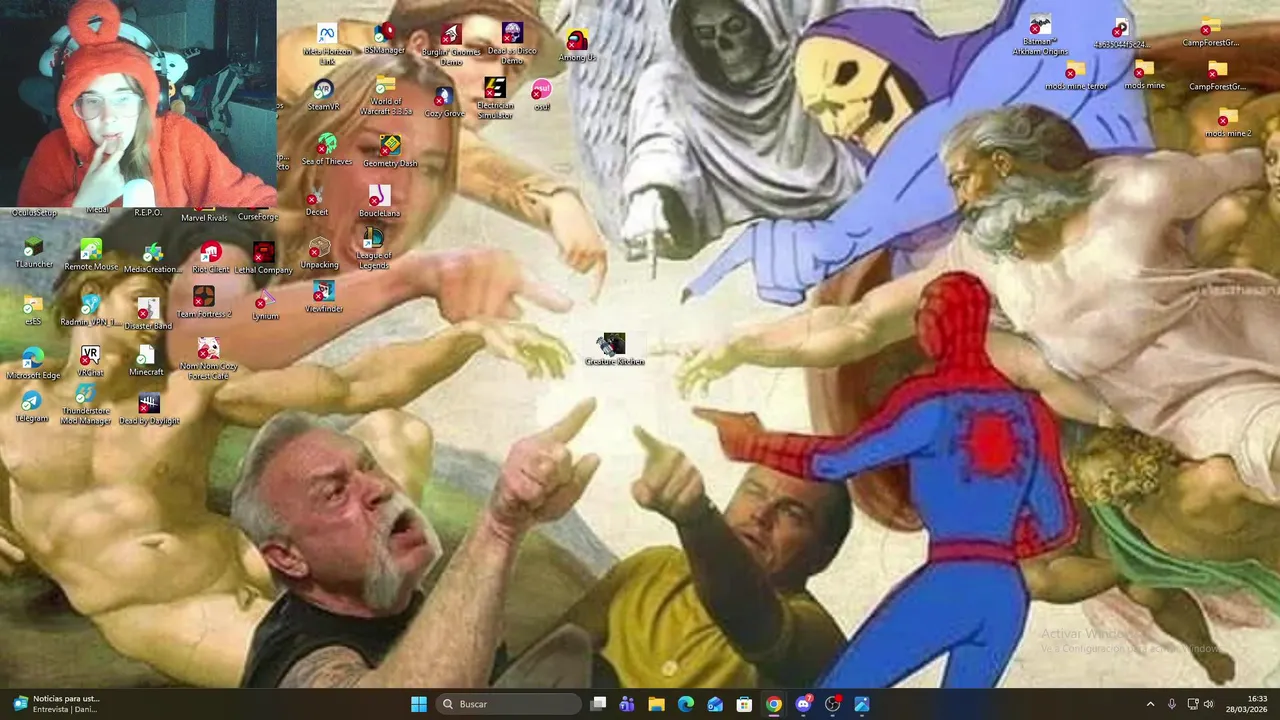Launch BSManager from the desktop

click(384, 39)
